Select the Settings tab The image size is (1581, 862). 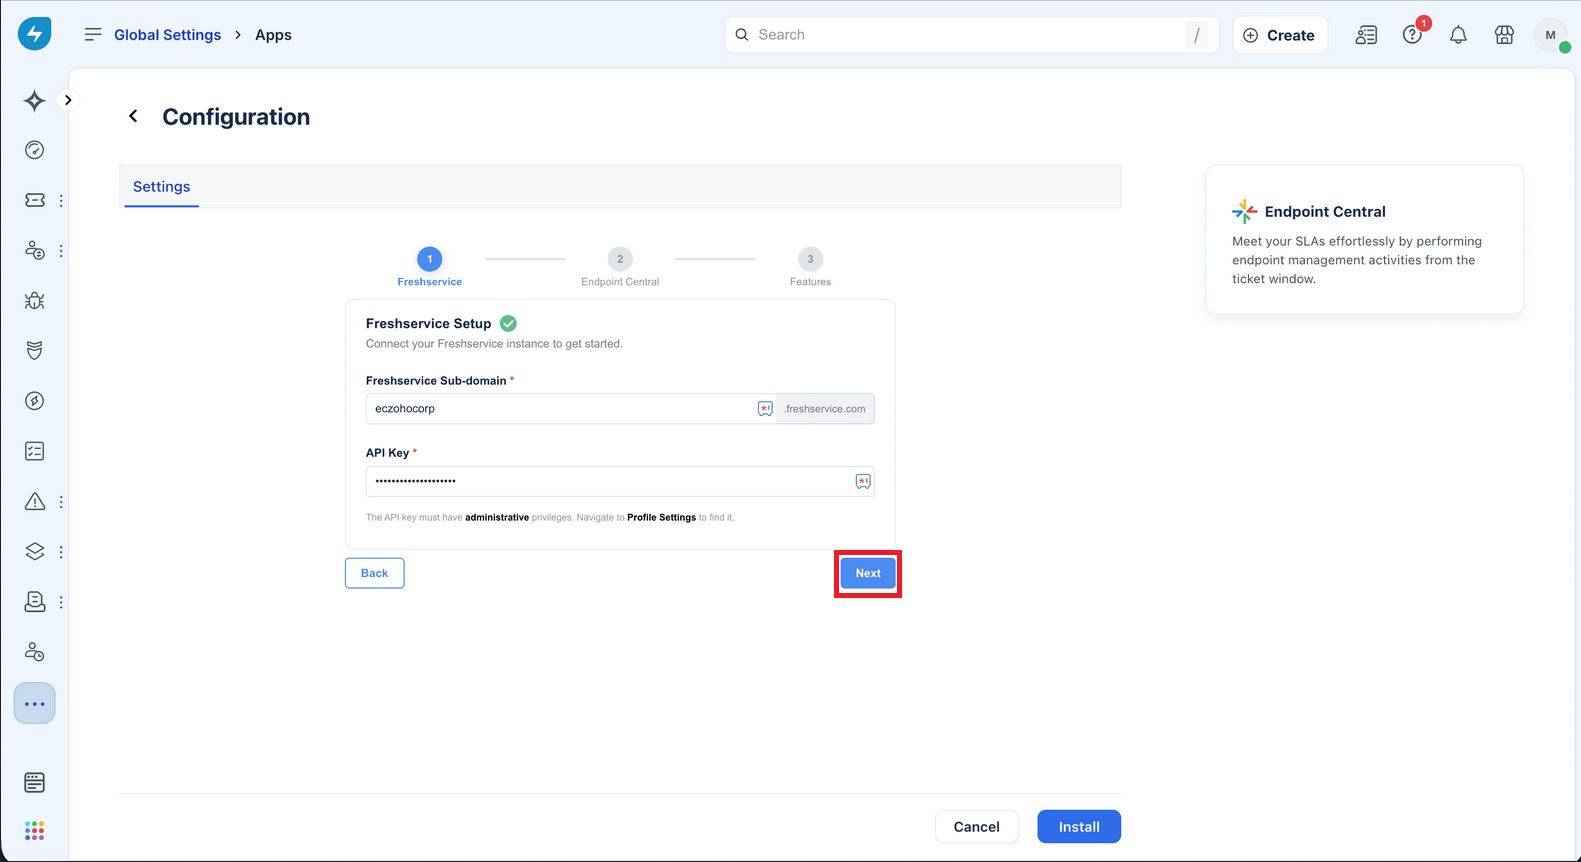pos(161,187)
